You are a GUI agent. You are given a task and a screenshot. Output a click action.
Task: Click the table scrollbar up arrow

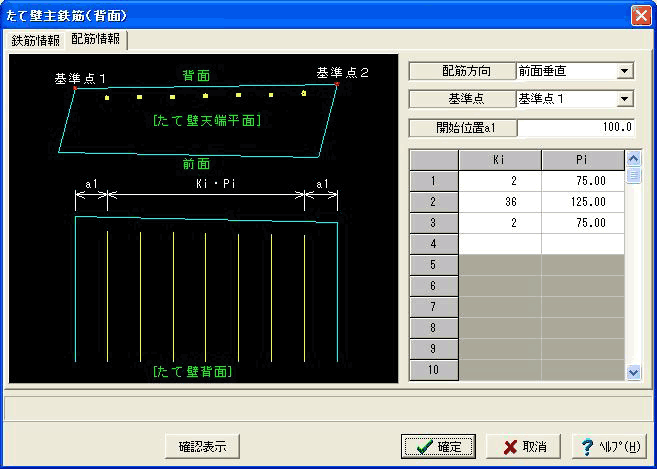pyautogui.click(x=633, y=159)
